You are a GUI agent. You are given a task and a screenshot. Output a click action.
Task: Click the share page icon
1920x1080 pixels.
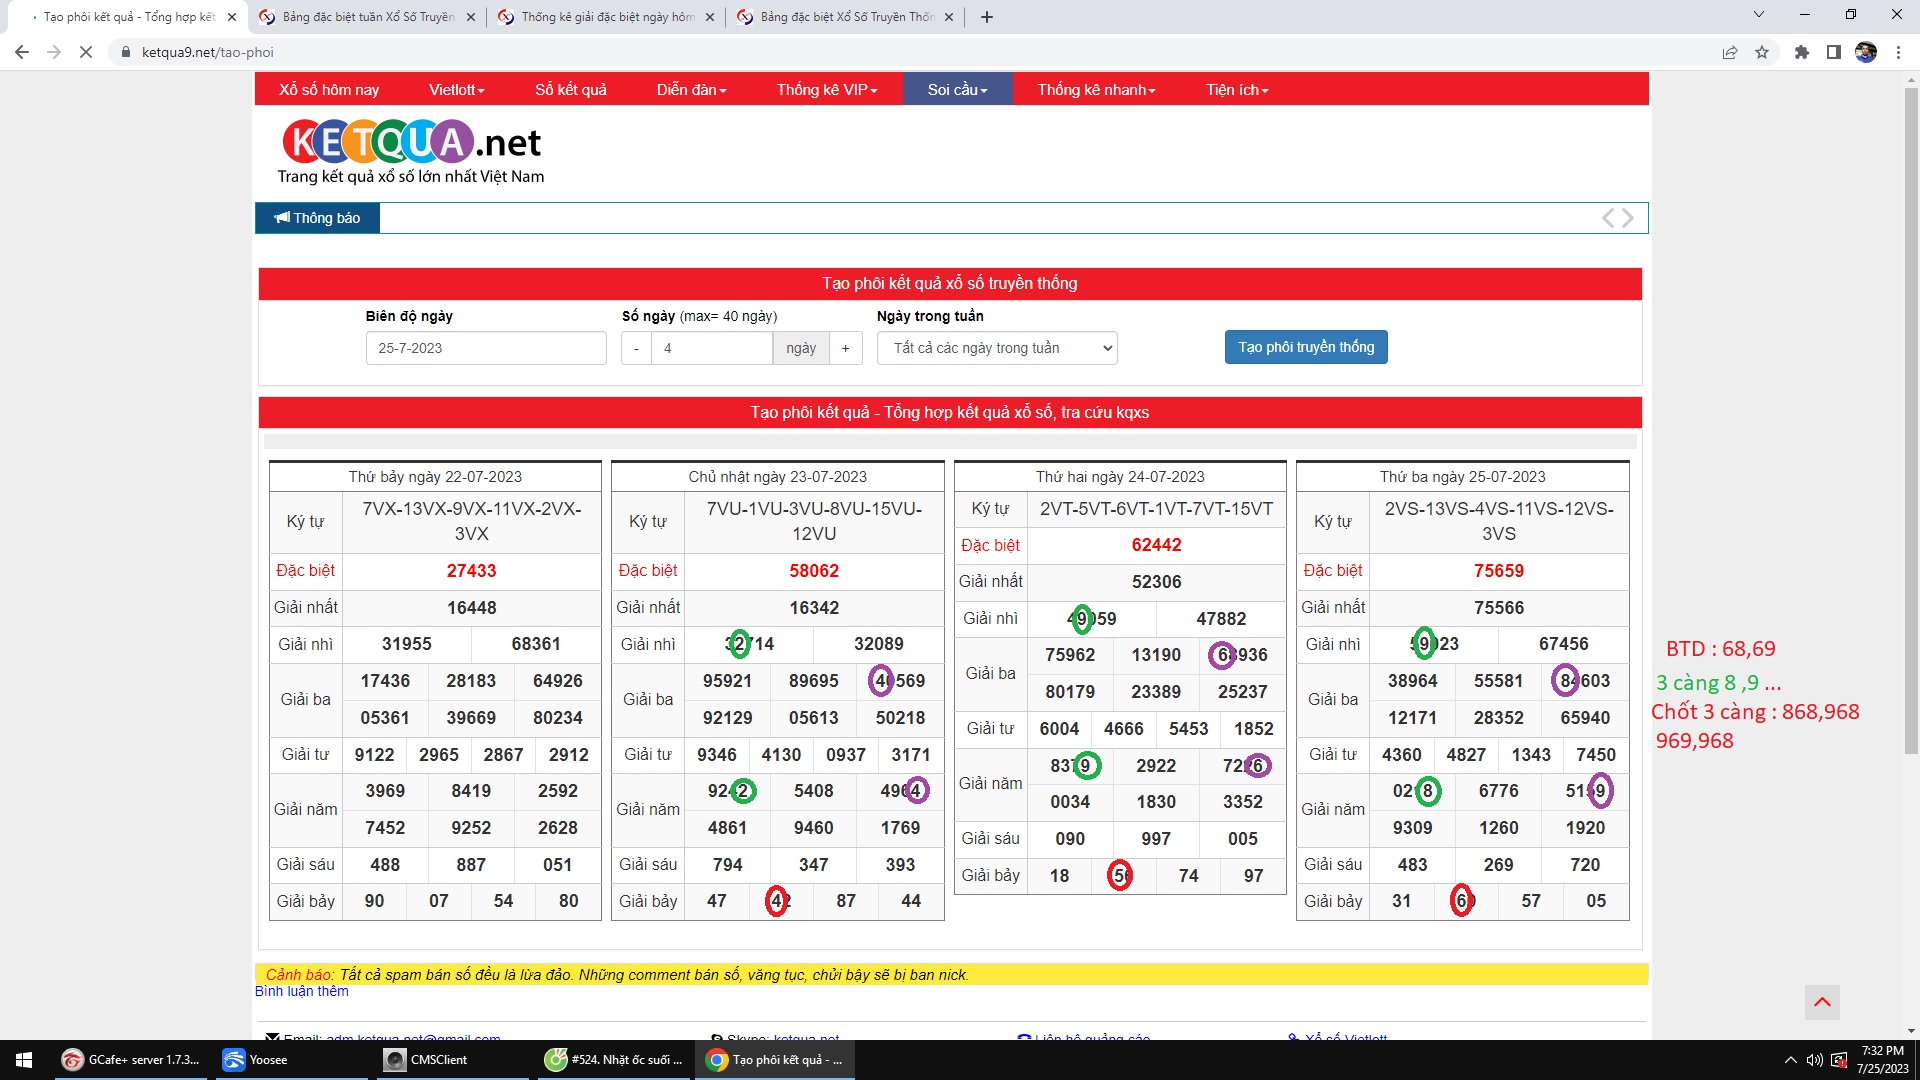1730,52
